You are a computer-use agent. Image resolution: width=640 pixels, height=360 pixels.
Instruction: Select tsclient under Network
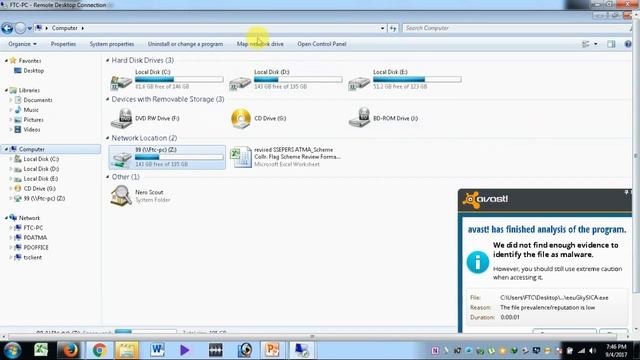[33, 257]
